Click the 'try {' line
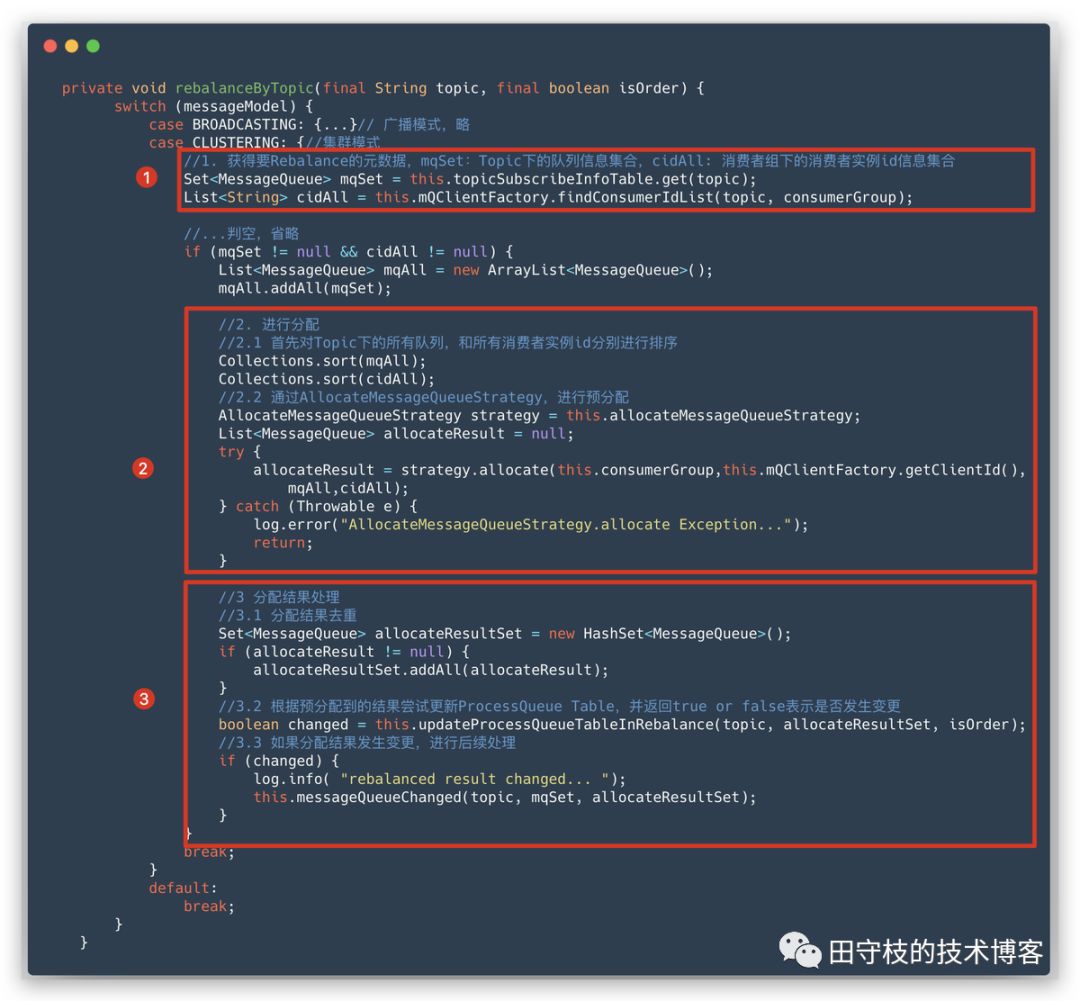Screen dimensions: 1080x1001 (x=240, y=452)
